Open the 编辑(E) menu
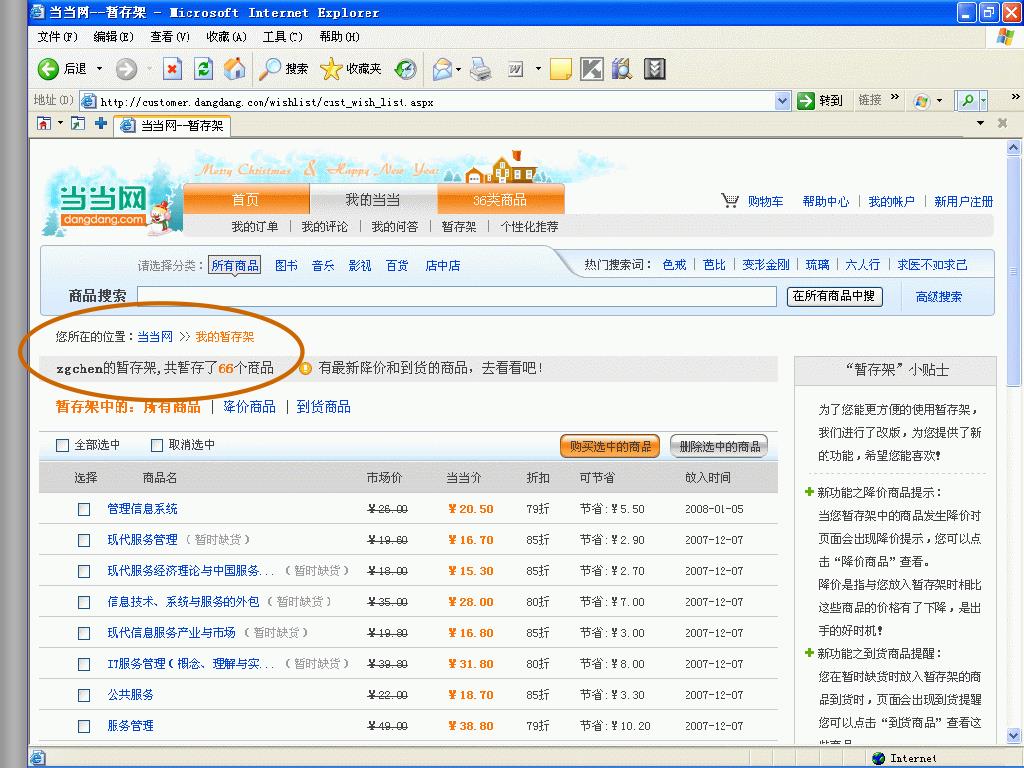The height and width of the screenshot is (768, 1024). pyautogui.click(x=114, y=37)
